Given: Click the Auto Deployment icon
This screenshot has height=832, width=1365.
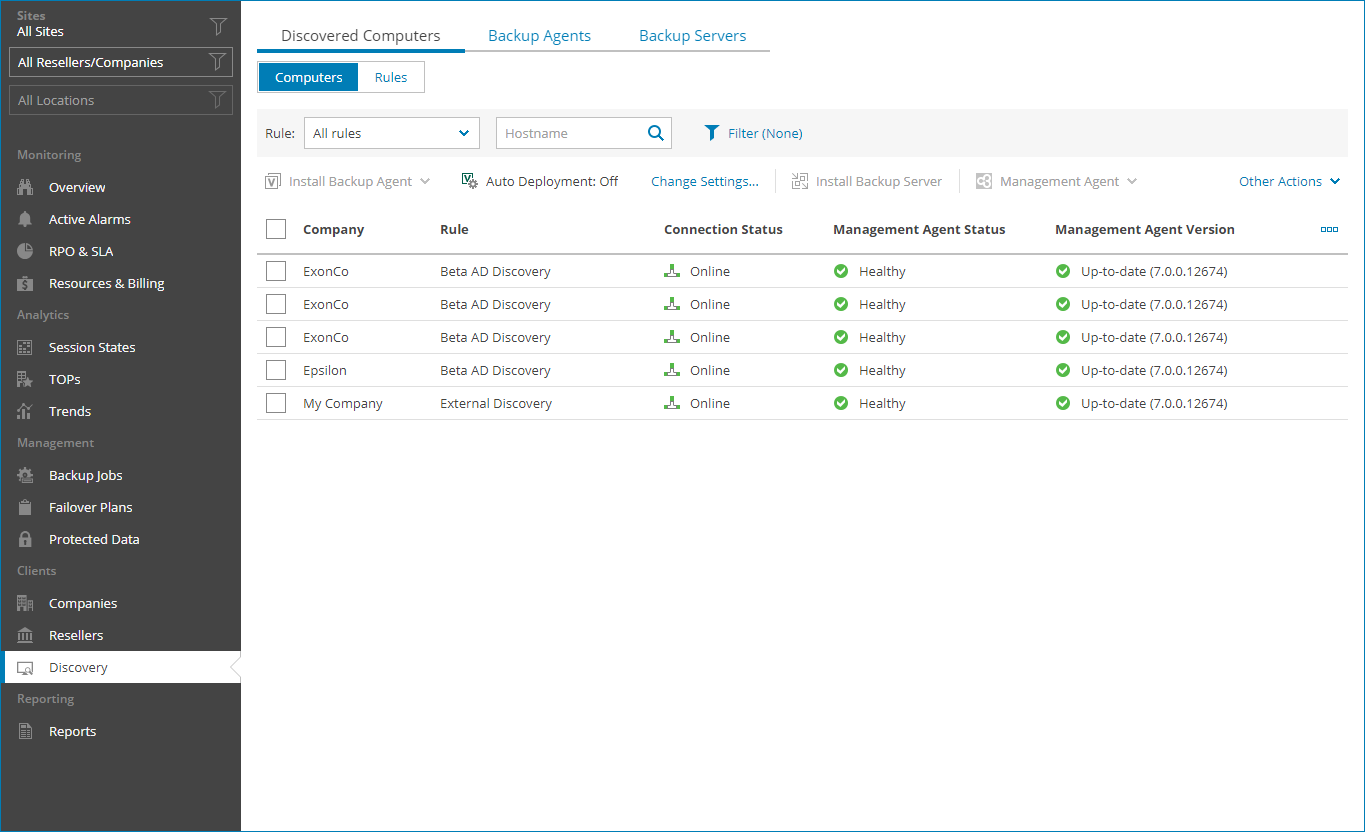Looking at the screenshot, I should point(469,181).
